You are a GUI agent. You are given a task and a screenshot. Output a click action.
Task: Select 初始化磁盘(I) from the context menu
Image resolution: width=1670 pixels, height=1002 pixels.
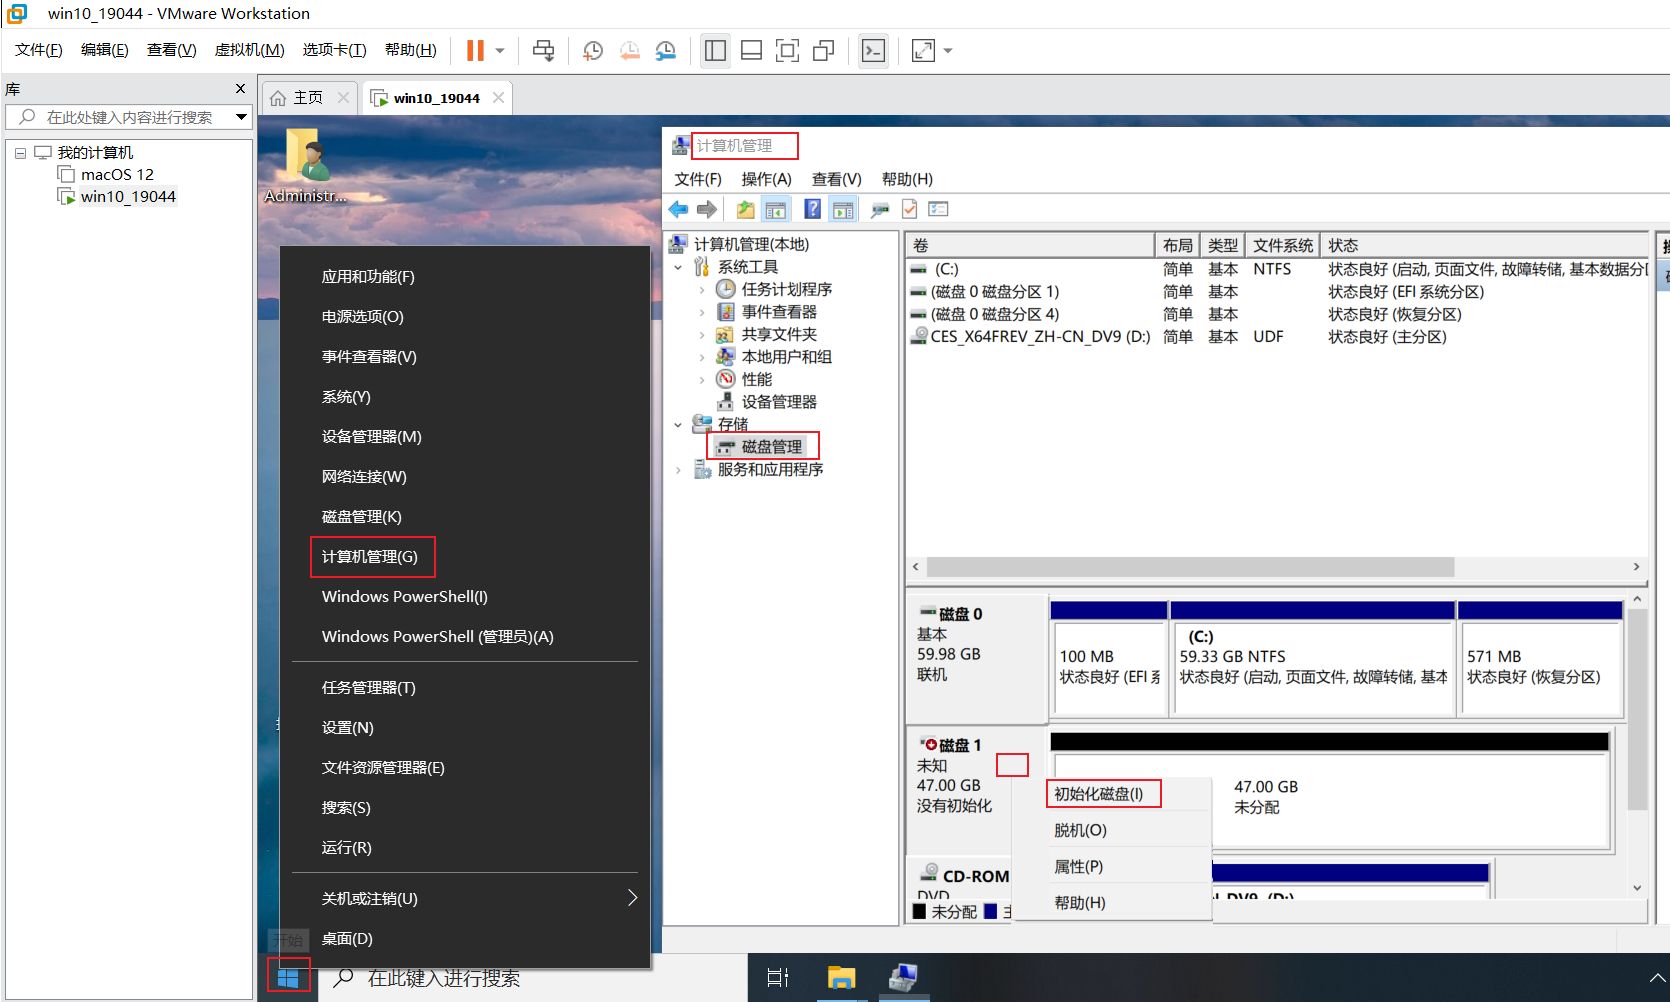tap(1098, 794)
